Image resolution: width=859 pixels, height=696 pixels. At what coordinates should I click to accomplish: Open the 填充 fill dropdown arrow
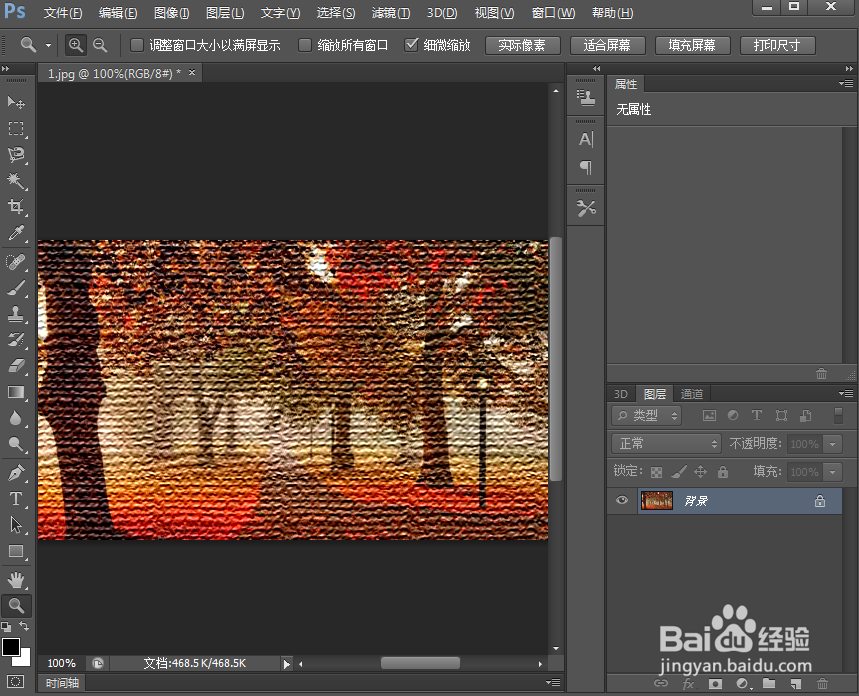point(833,471)
